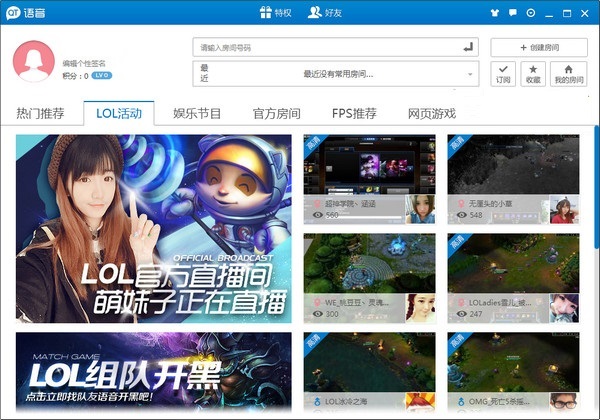Click the vertical scrollbar thumb on right
Viewport: 600px width, 420px height.
click(x=597, y=187)
